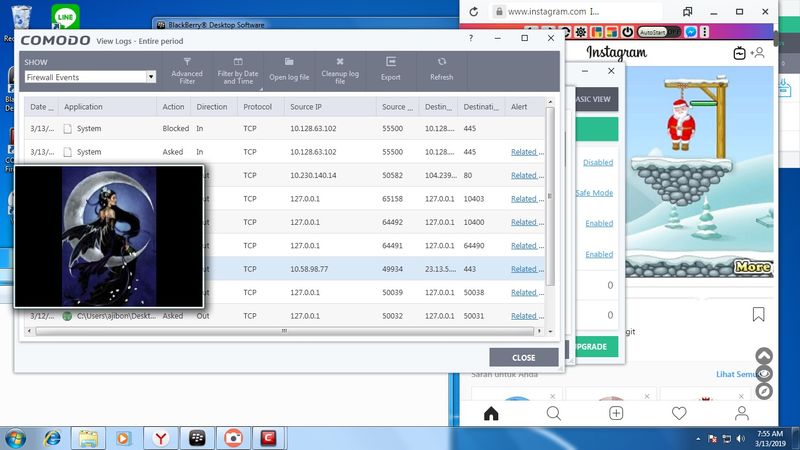Sort by the Protocol column header

click(x=260, y=107)
